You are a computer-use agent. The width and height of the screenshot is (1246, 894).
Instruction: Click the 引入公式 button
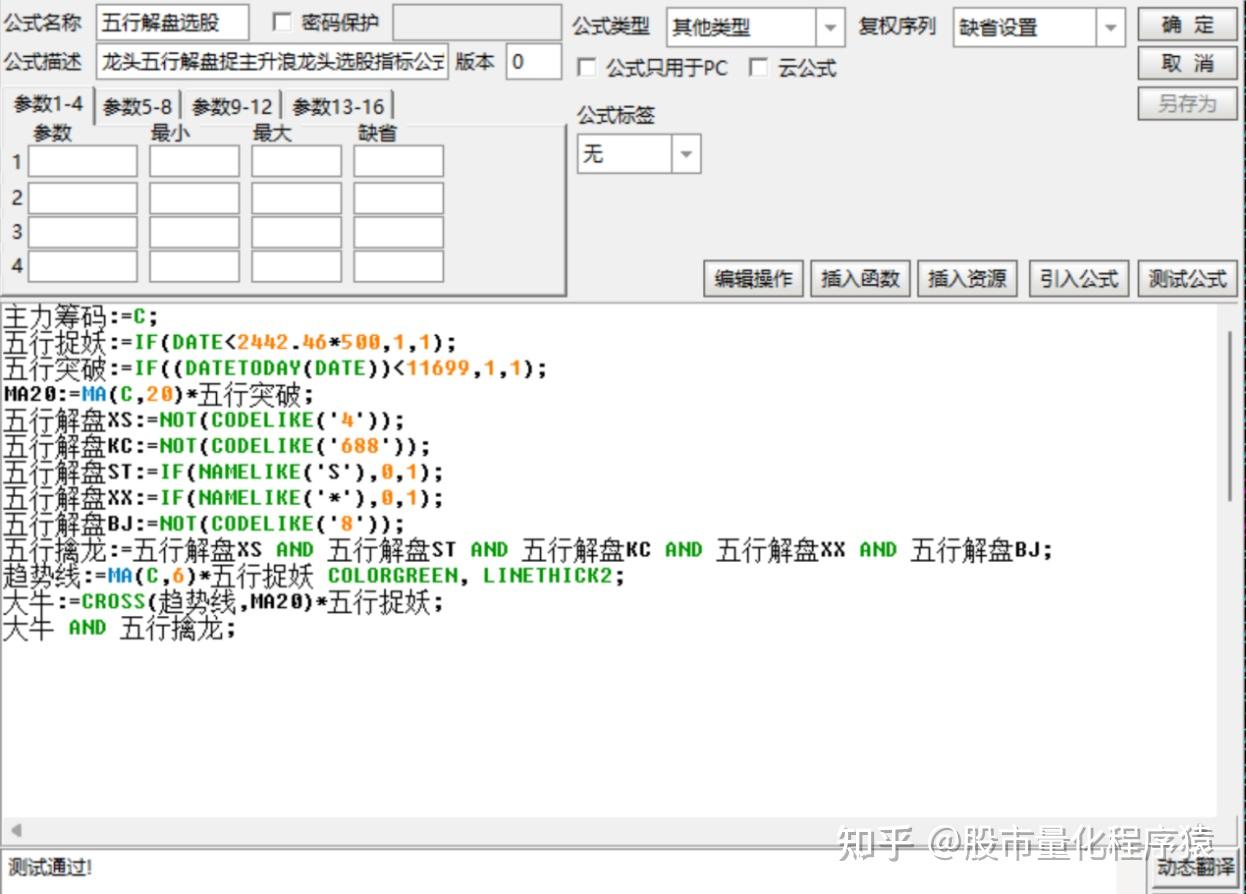pos(1079,279)
